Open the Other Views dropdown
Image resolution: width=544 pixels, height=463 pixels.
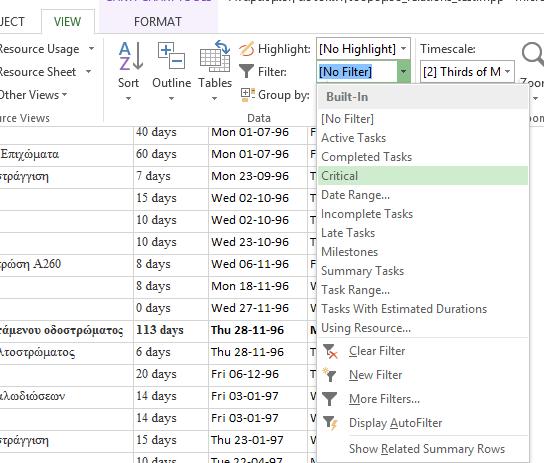[x=33, y=95]
